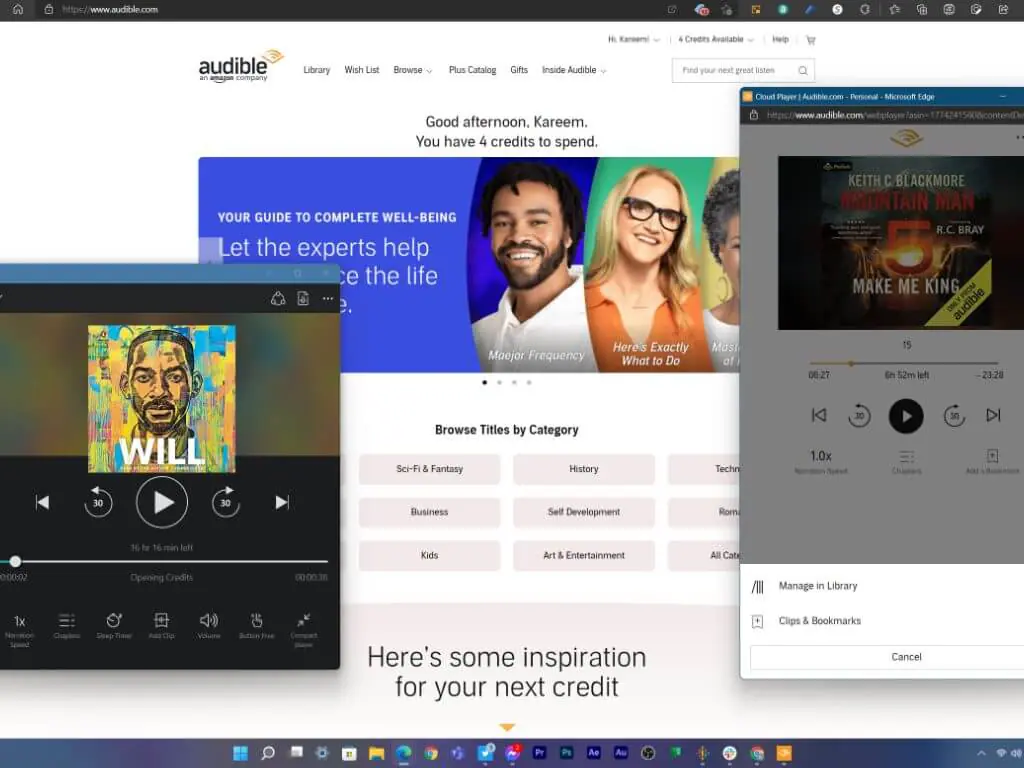Open the Chapters list in the WILL player

(67, 626)
